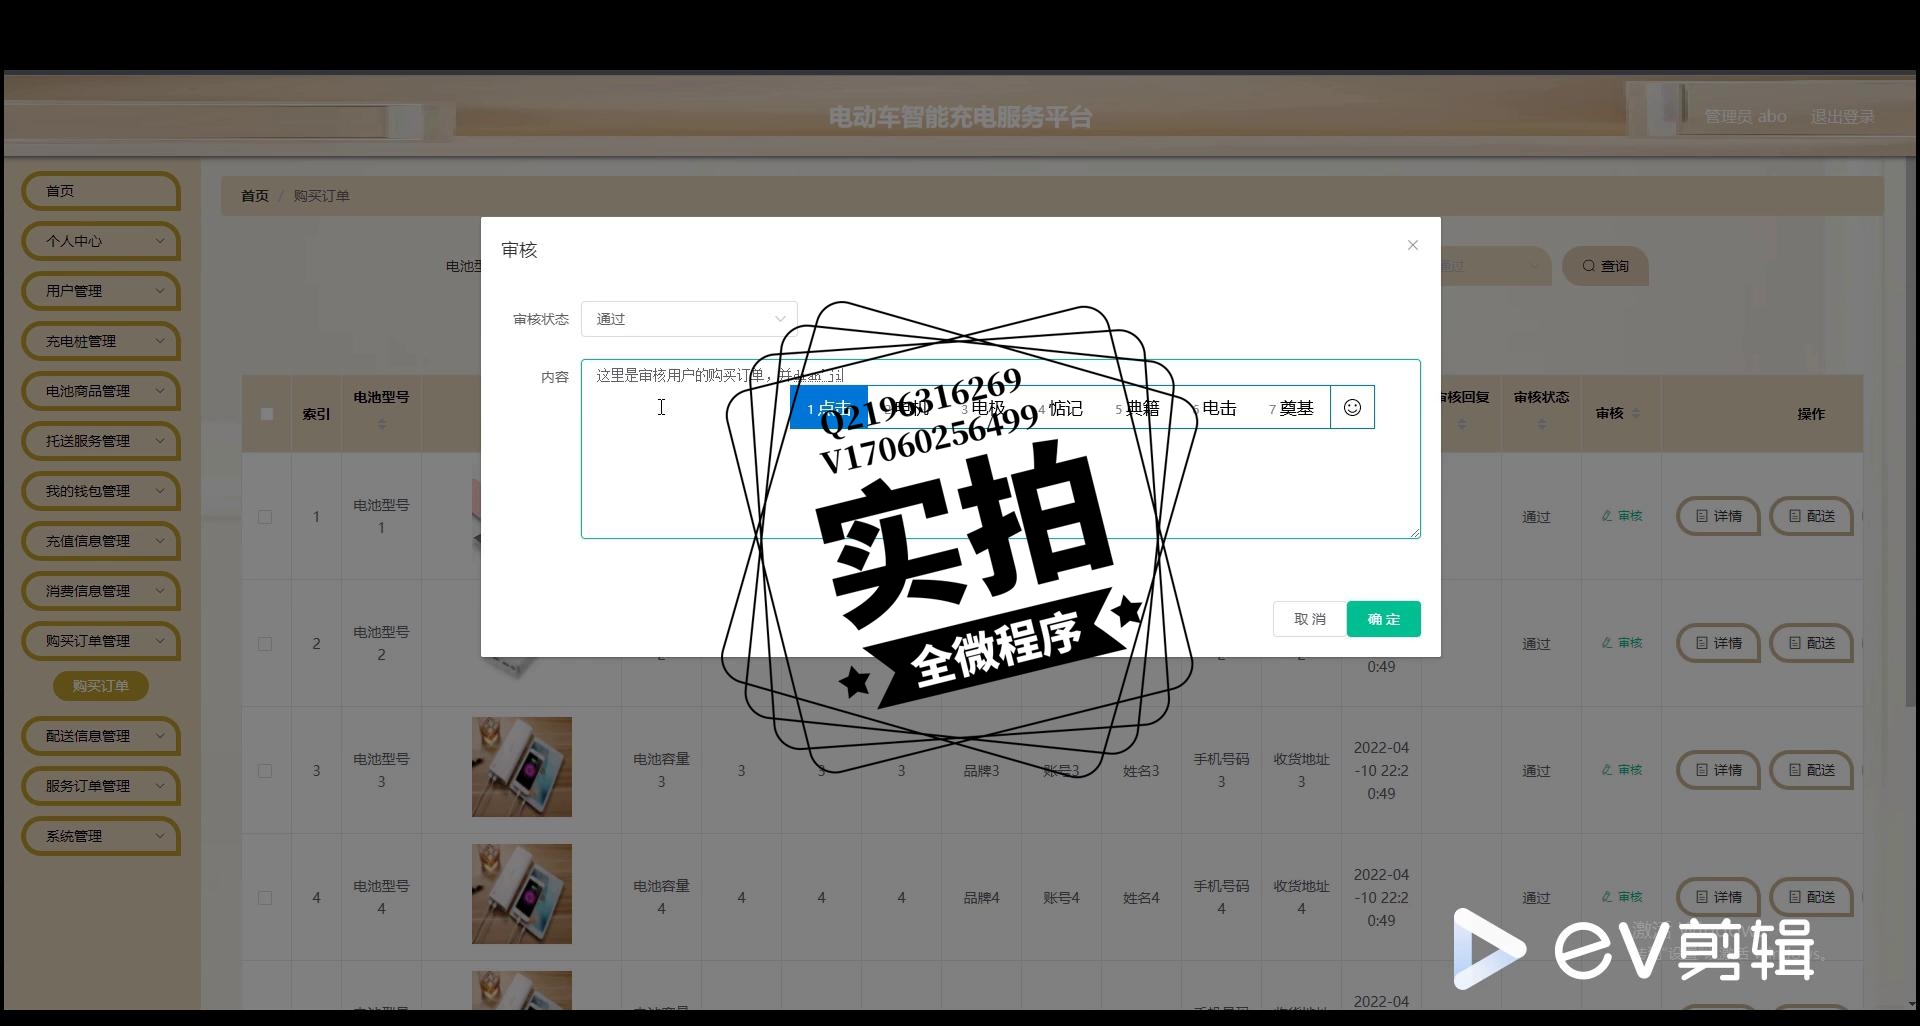
Task: Open 详情 for row 3
Action: coord(1718,770)
